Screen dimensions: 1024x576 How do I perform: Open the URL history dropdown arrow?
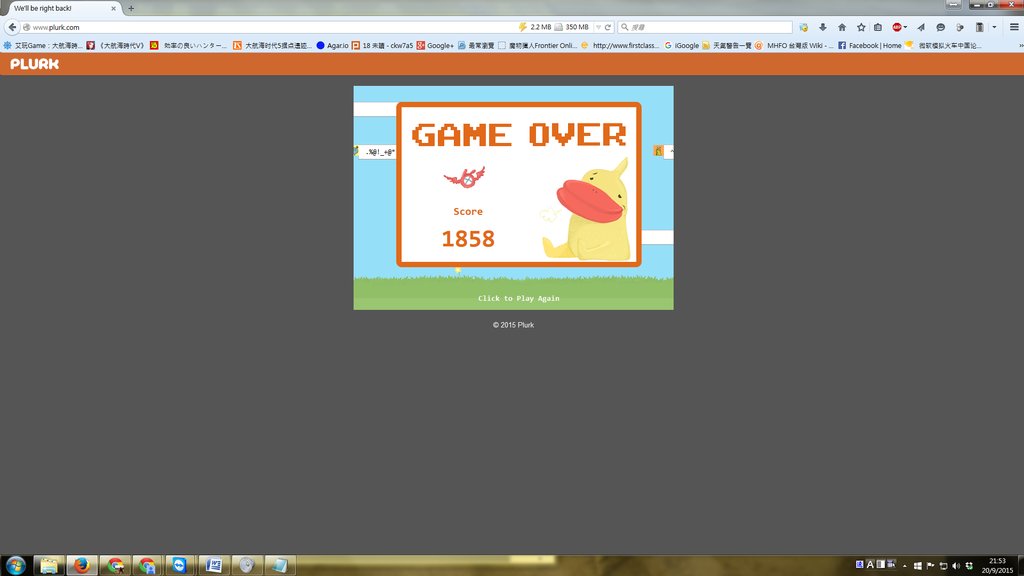pyautogui.click(x=598, y=27)
